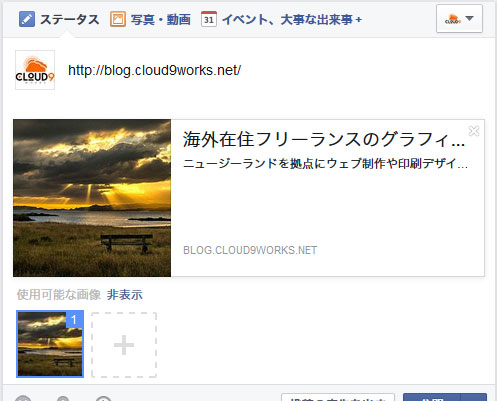Click the 使用可能な画像 label

[x=59, y=295]
